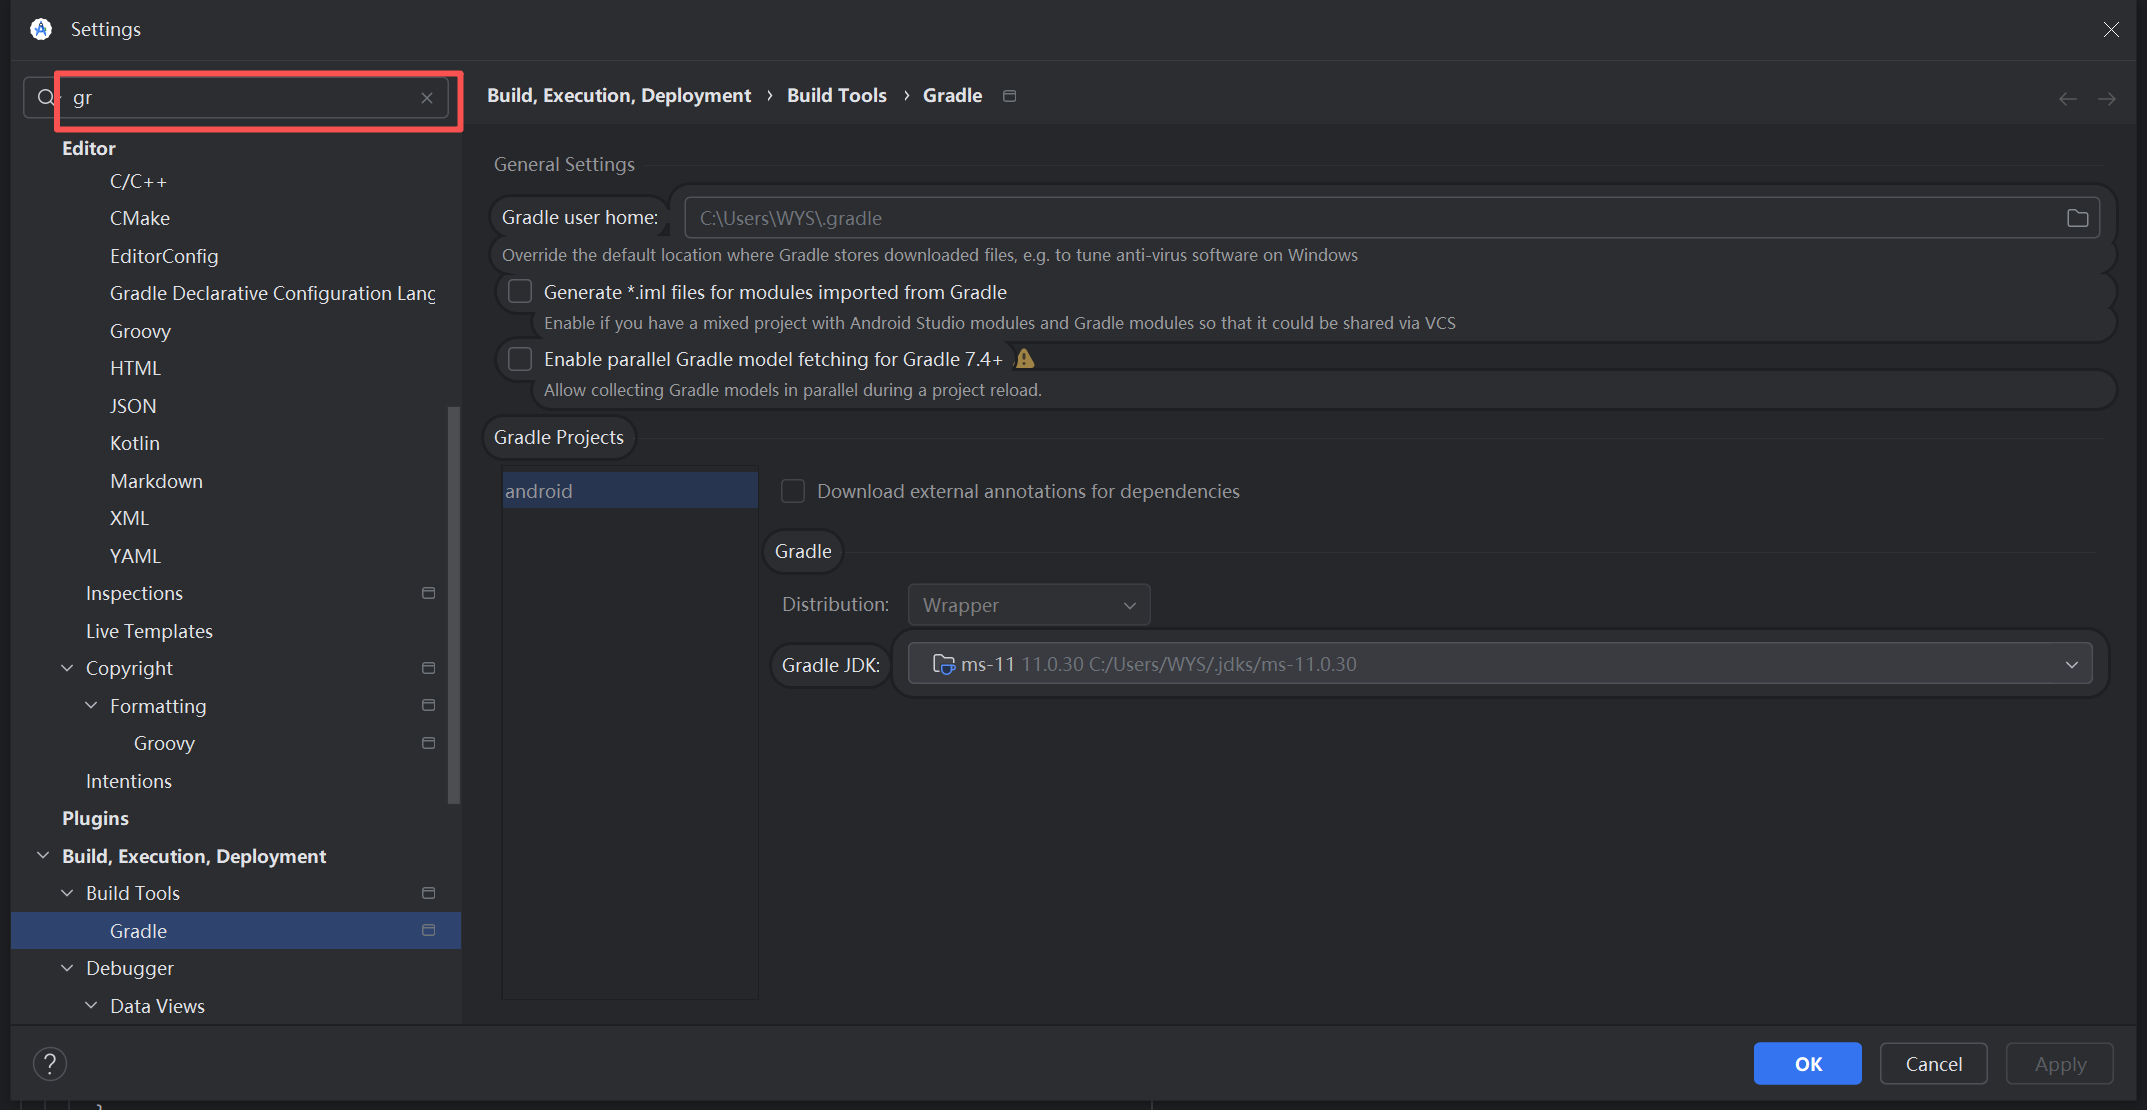Screen dimensions: 2147x1110
Task: Check Download external annotations for dependencies
Action: (793, 491)
